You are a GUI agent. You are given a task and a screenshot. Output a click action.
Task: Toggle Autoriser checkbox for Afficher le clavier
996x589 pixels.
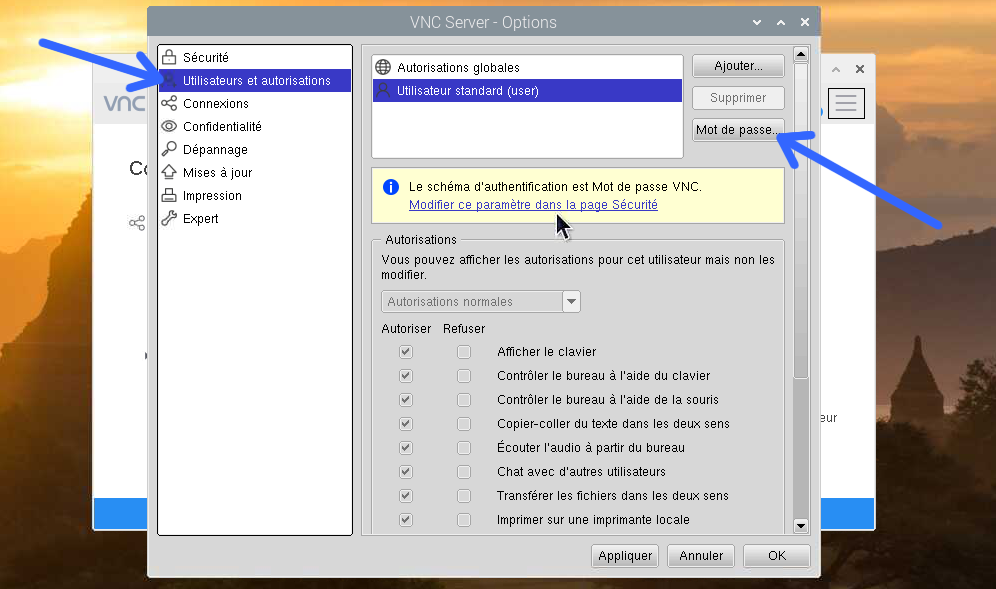click(406, 351)
